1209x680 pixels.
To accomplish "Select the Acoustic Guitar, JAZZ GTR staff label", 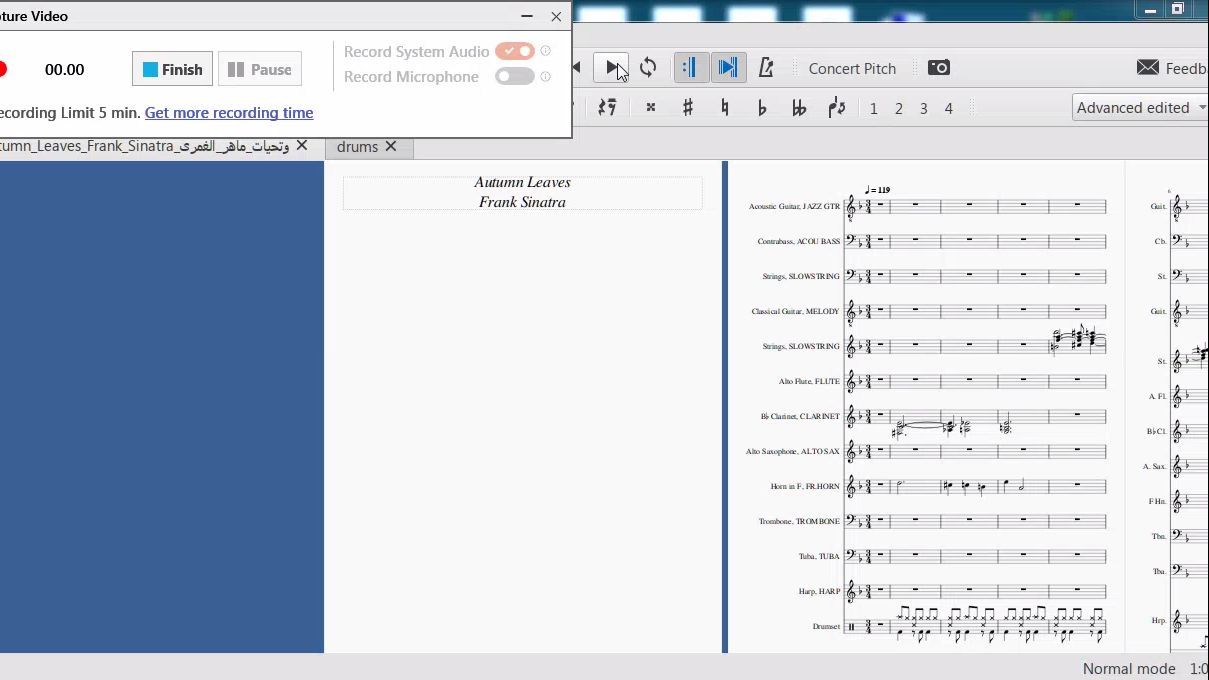I will pos(794,206).
